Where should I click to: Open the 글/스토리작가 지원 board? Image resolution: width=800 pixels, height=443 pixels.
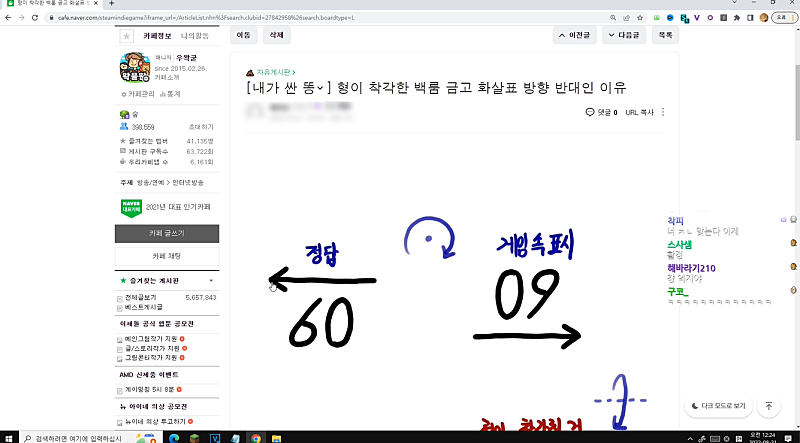coord(152,348)
